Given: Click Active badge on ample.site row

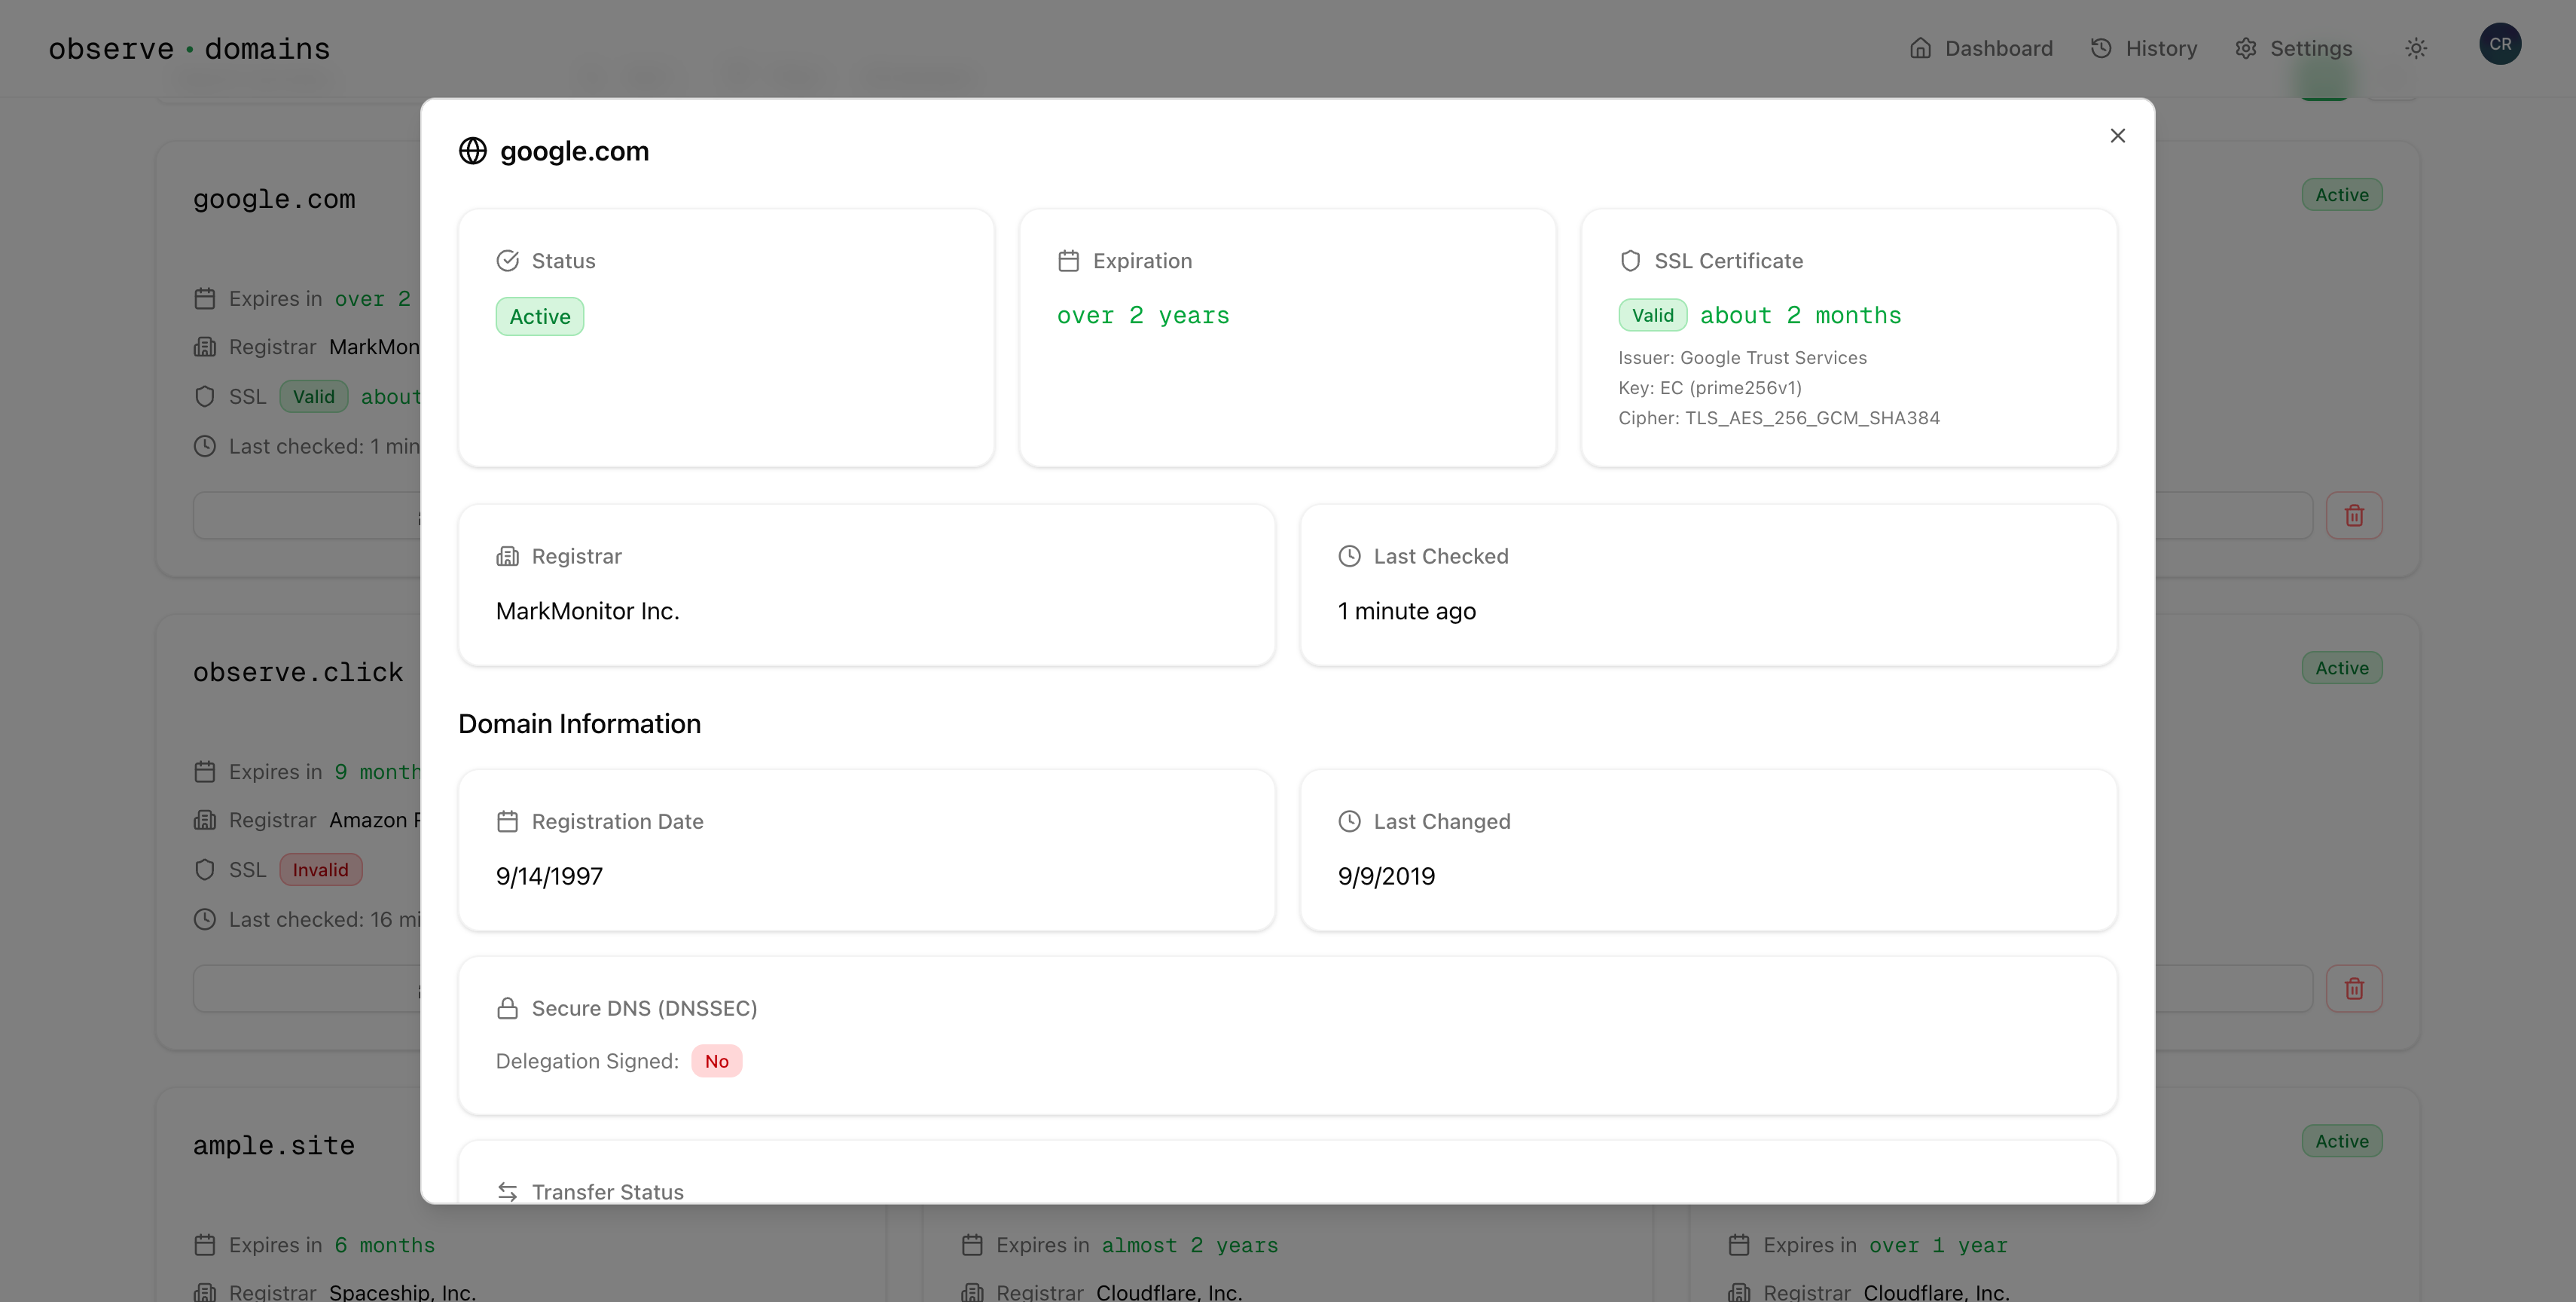Looking at the screenshot, I should click(2342, 1141).
